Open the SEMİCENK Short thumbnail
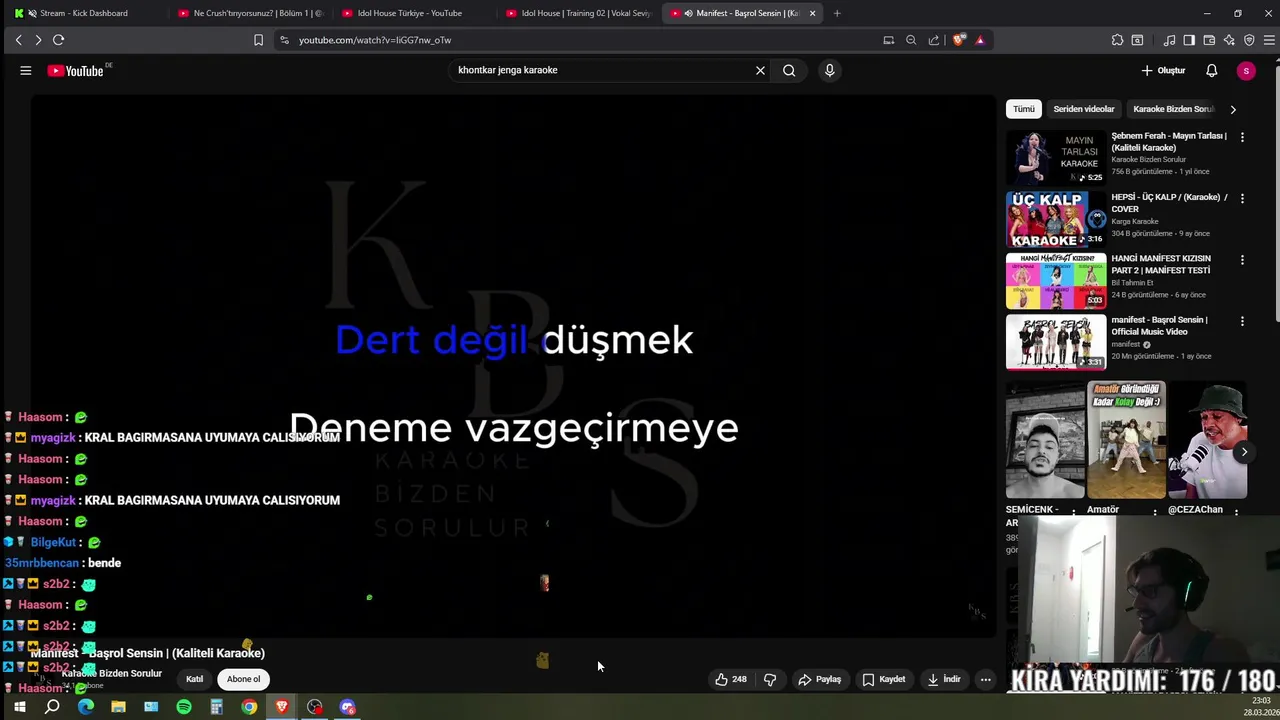The width and height of the screenshot is (1280, 720). [1045, 439]
